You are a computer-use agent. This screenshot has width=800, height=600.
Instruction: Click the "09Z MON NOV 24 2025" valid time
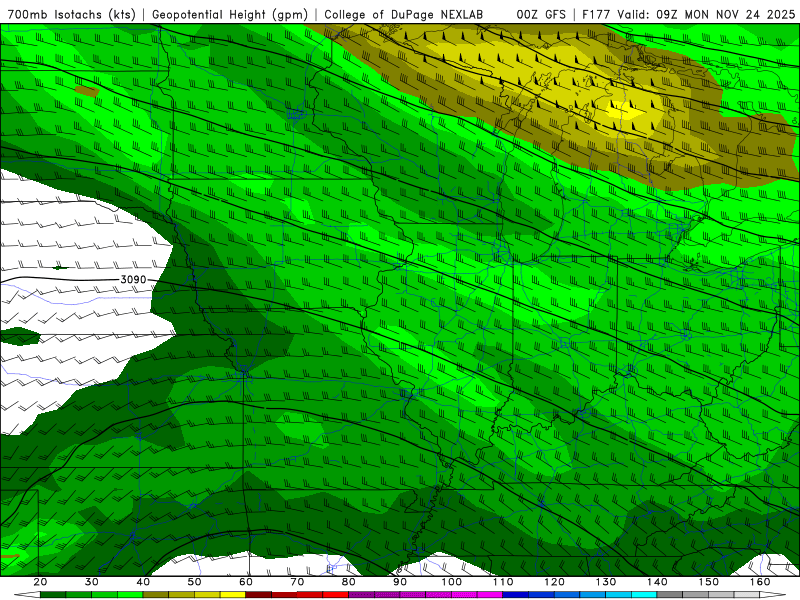tap(726, 14)
